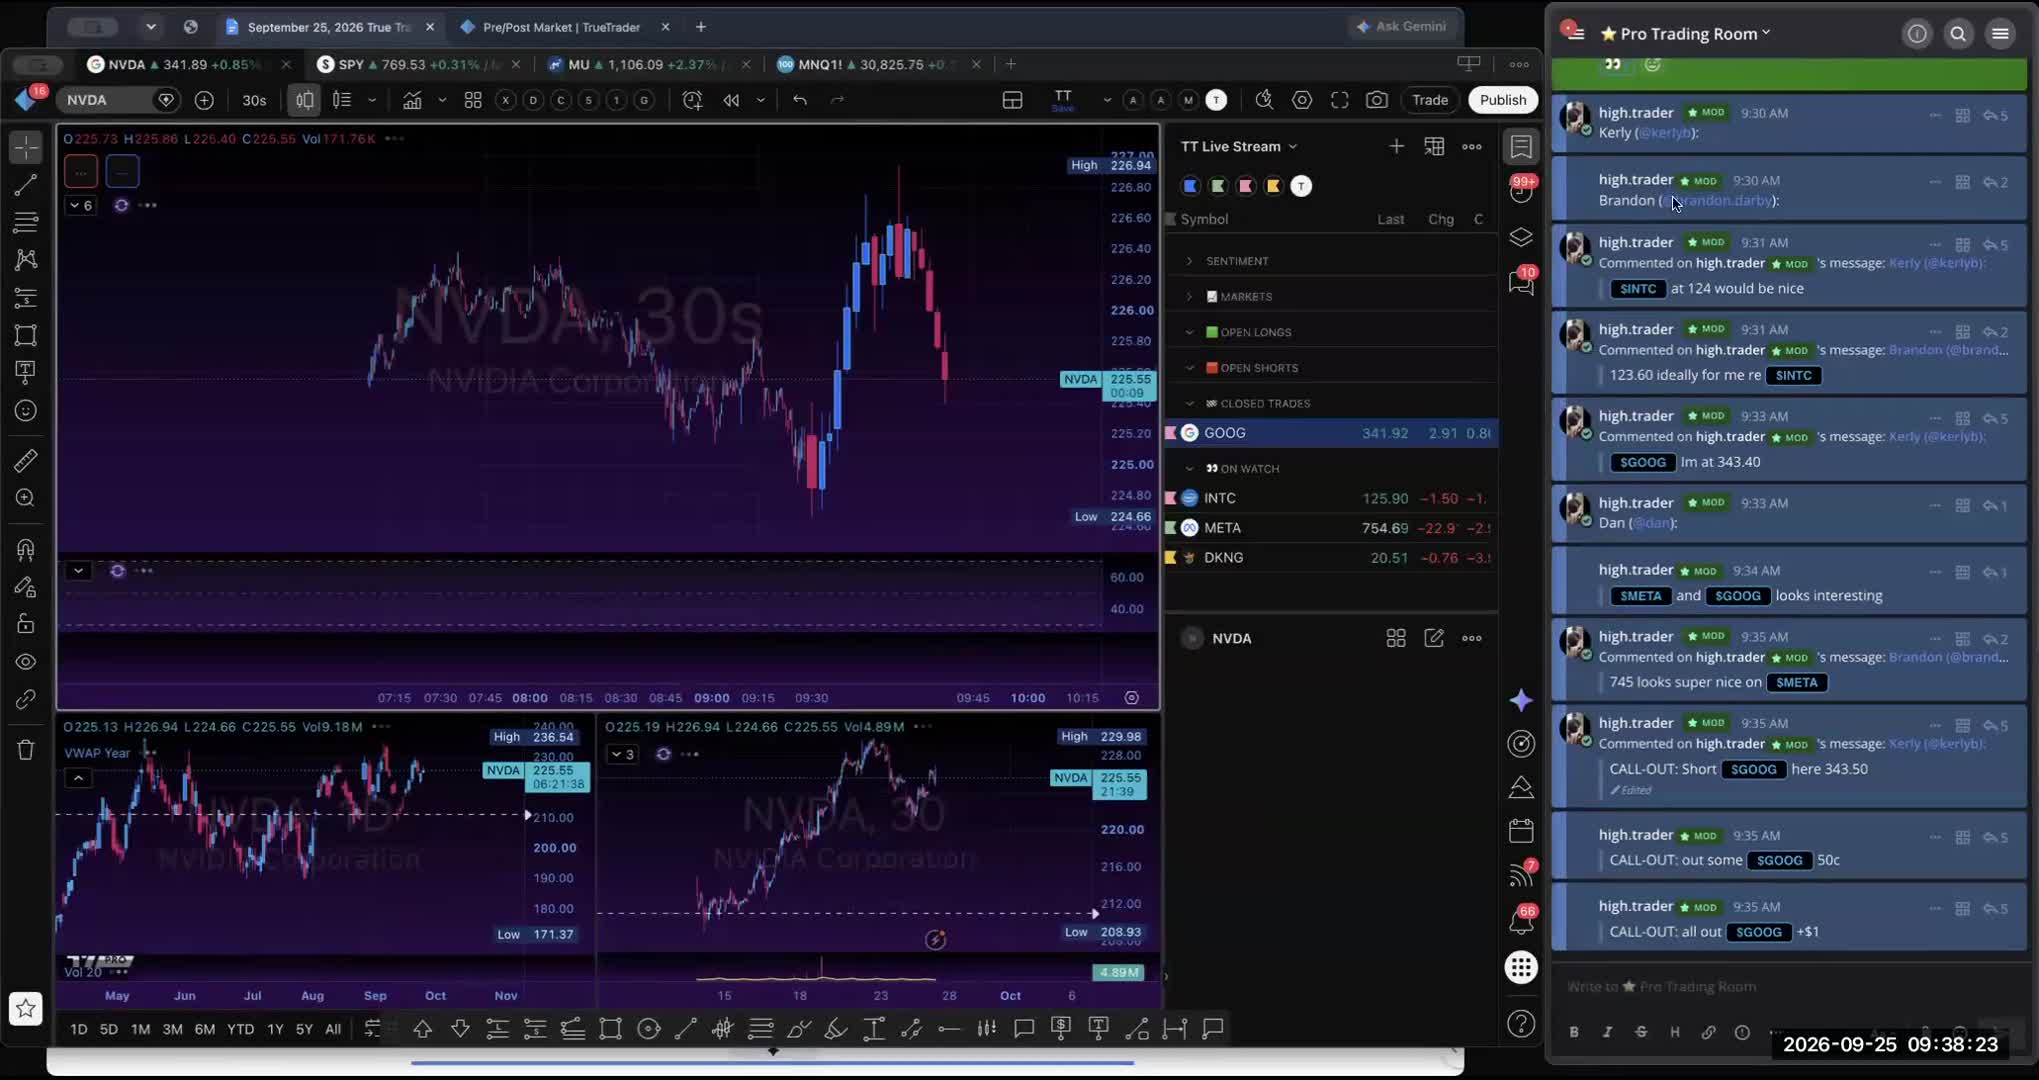This screenshot has width=2039, height=1080.
Task: Search in Pro Trading Room chat
Action: (x=1958, y=34)
